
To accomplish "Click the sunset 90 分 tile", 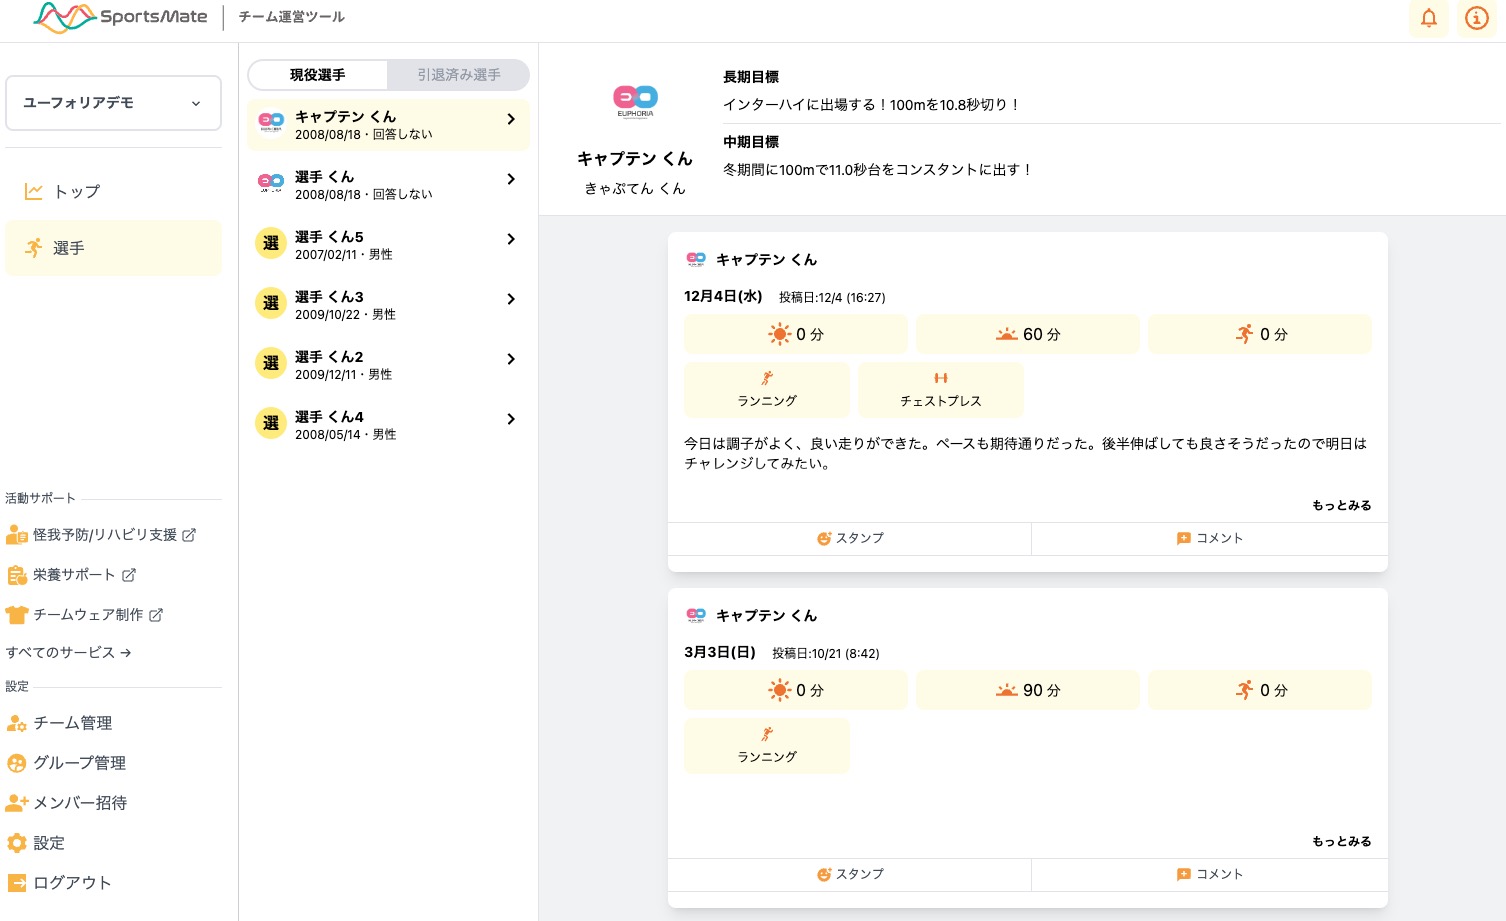I will click(1028, 690).
